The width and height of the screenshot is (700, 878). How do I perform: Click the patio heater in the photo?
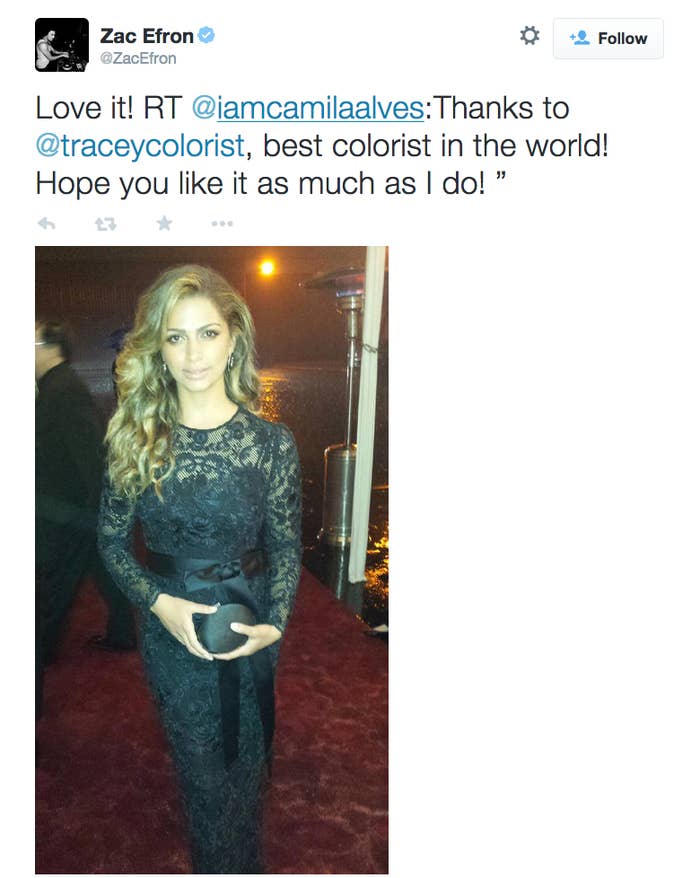coord(342,437)
